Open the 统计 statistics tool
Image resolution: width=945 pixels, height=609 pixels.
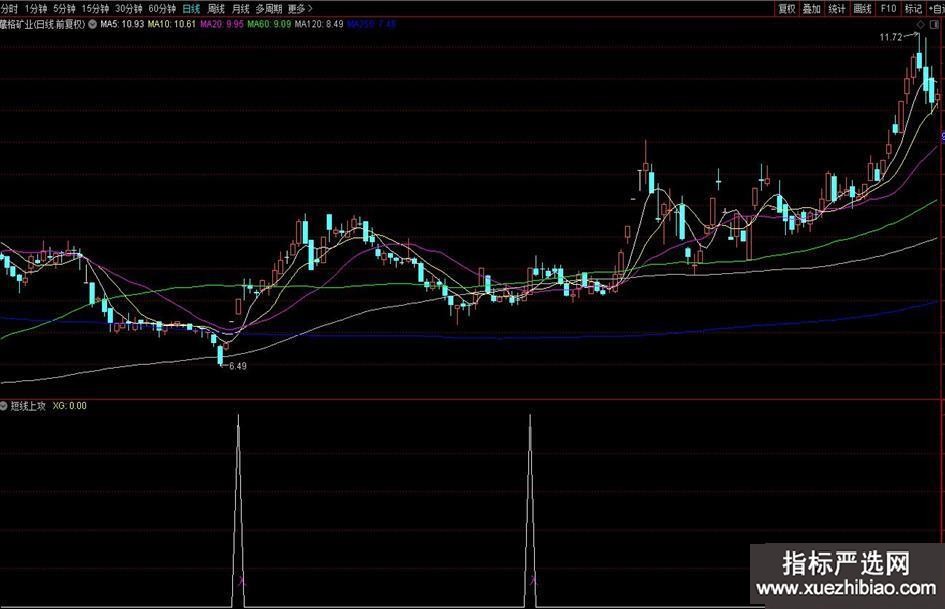pos(837,8)
